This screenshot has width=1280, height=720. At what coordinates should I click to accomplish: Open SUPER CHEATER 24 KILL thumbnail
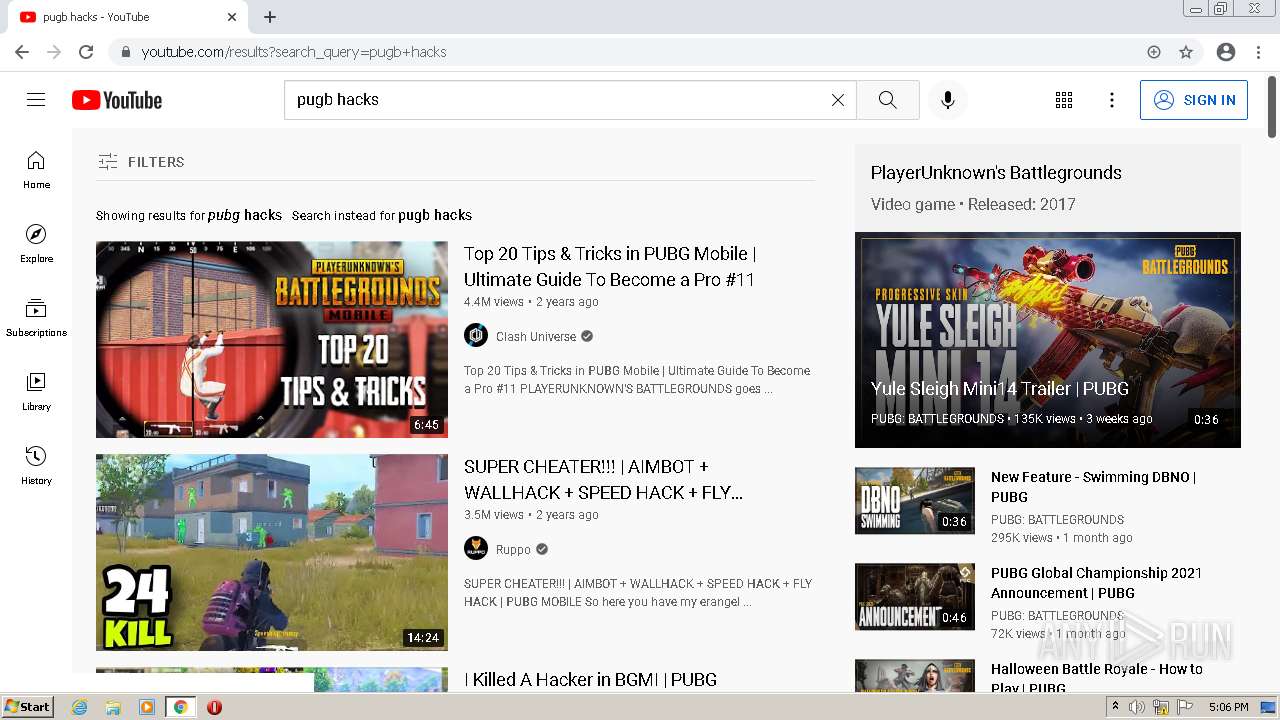pos(272,552)
